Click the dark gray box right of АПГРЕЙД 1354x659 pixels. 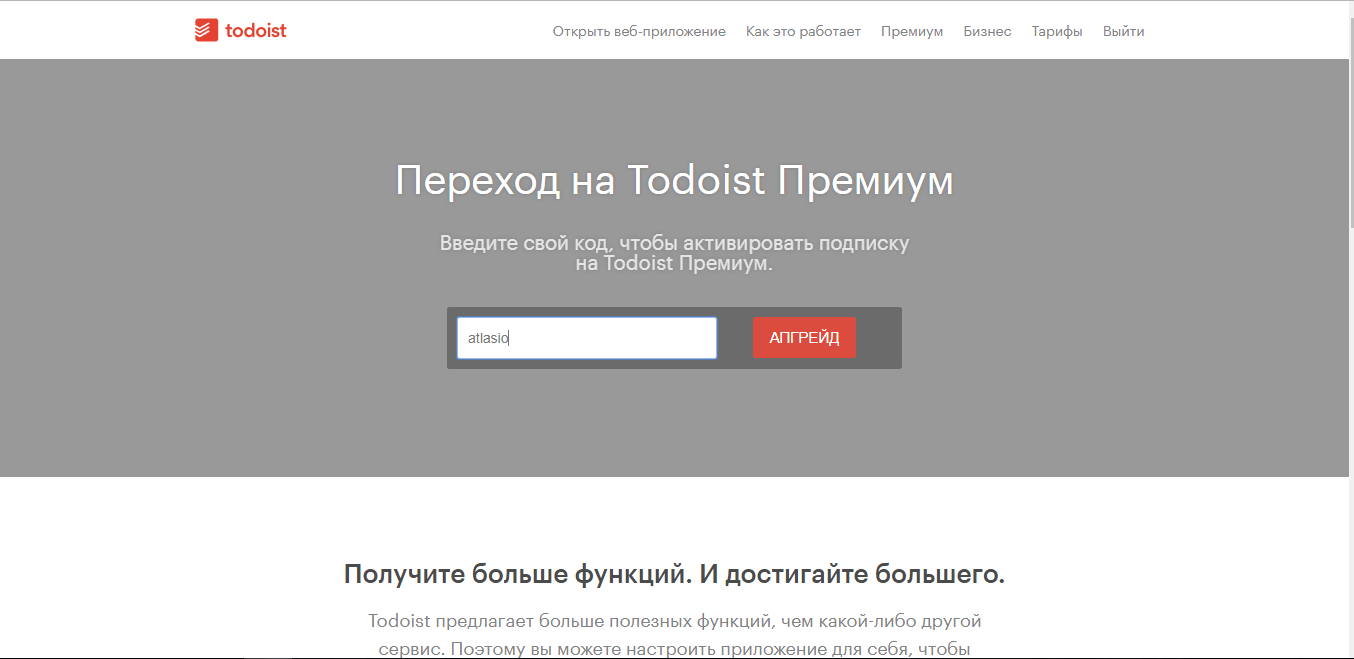pos(878,338)
